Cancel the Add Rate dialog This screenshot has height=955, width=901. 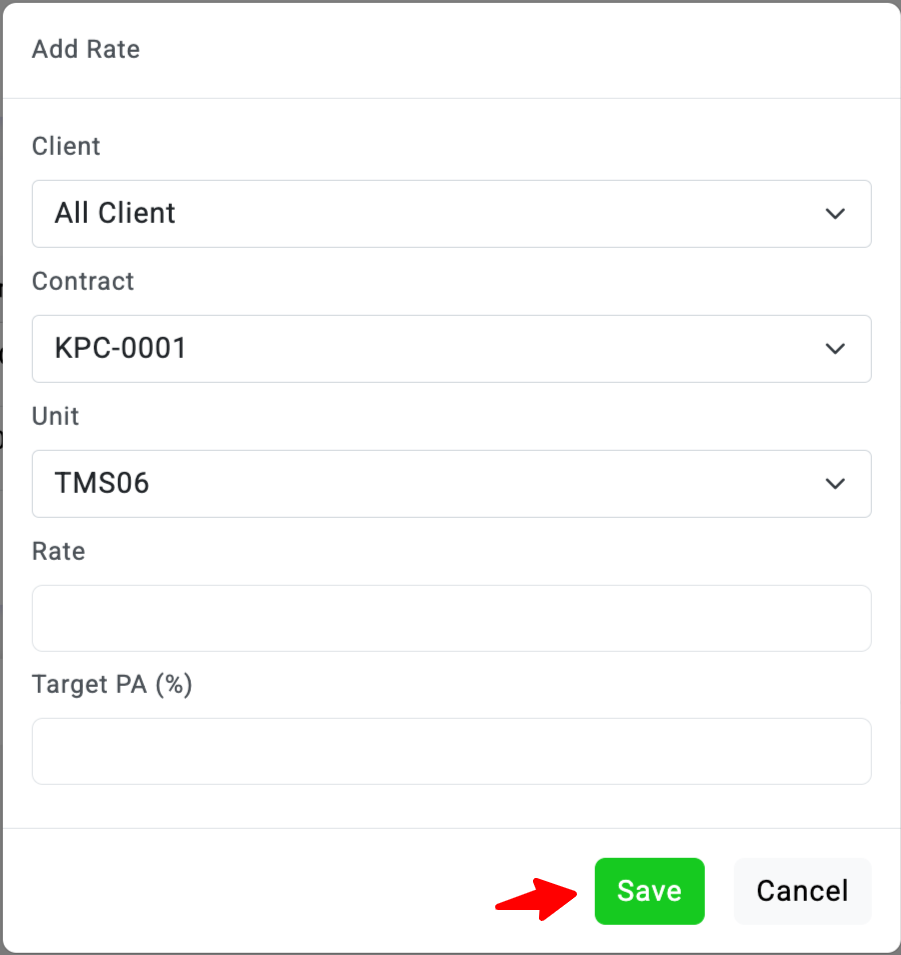click(802, 891)
